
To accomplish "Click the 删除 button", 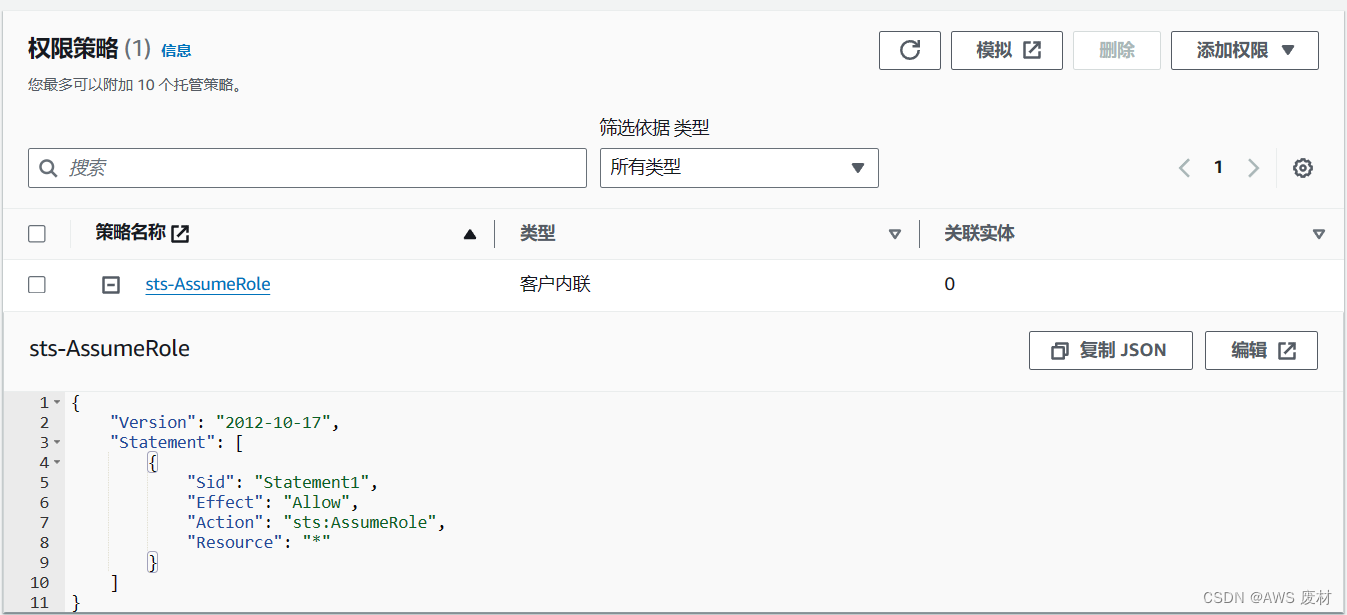I will (x=1116, y=50).
